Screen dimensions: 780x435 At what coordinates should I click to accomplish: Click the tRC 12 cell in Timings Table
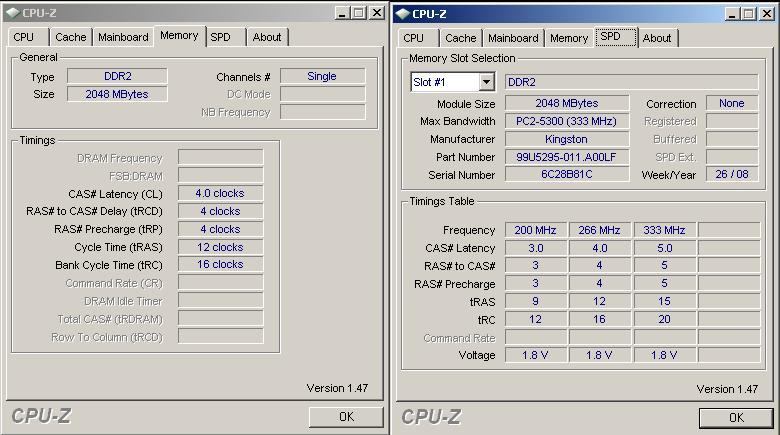point(536,319)
